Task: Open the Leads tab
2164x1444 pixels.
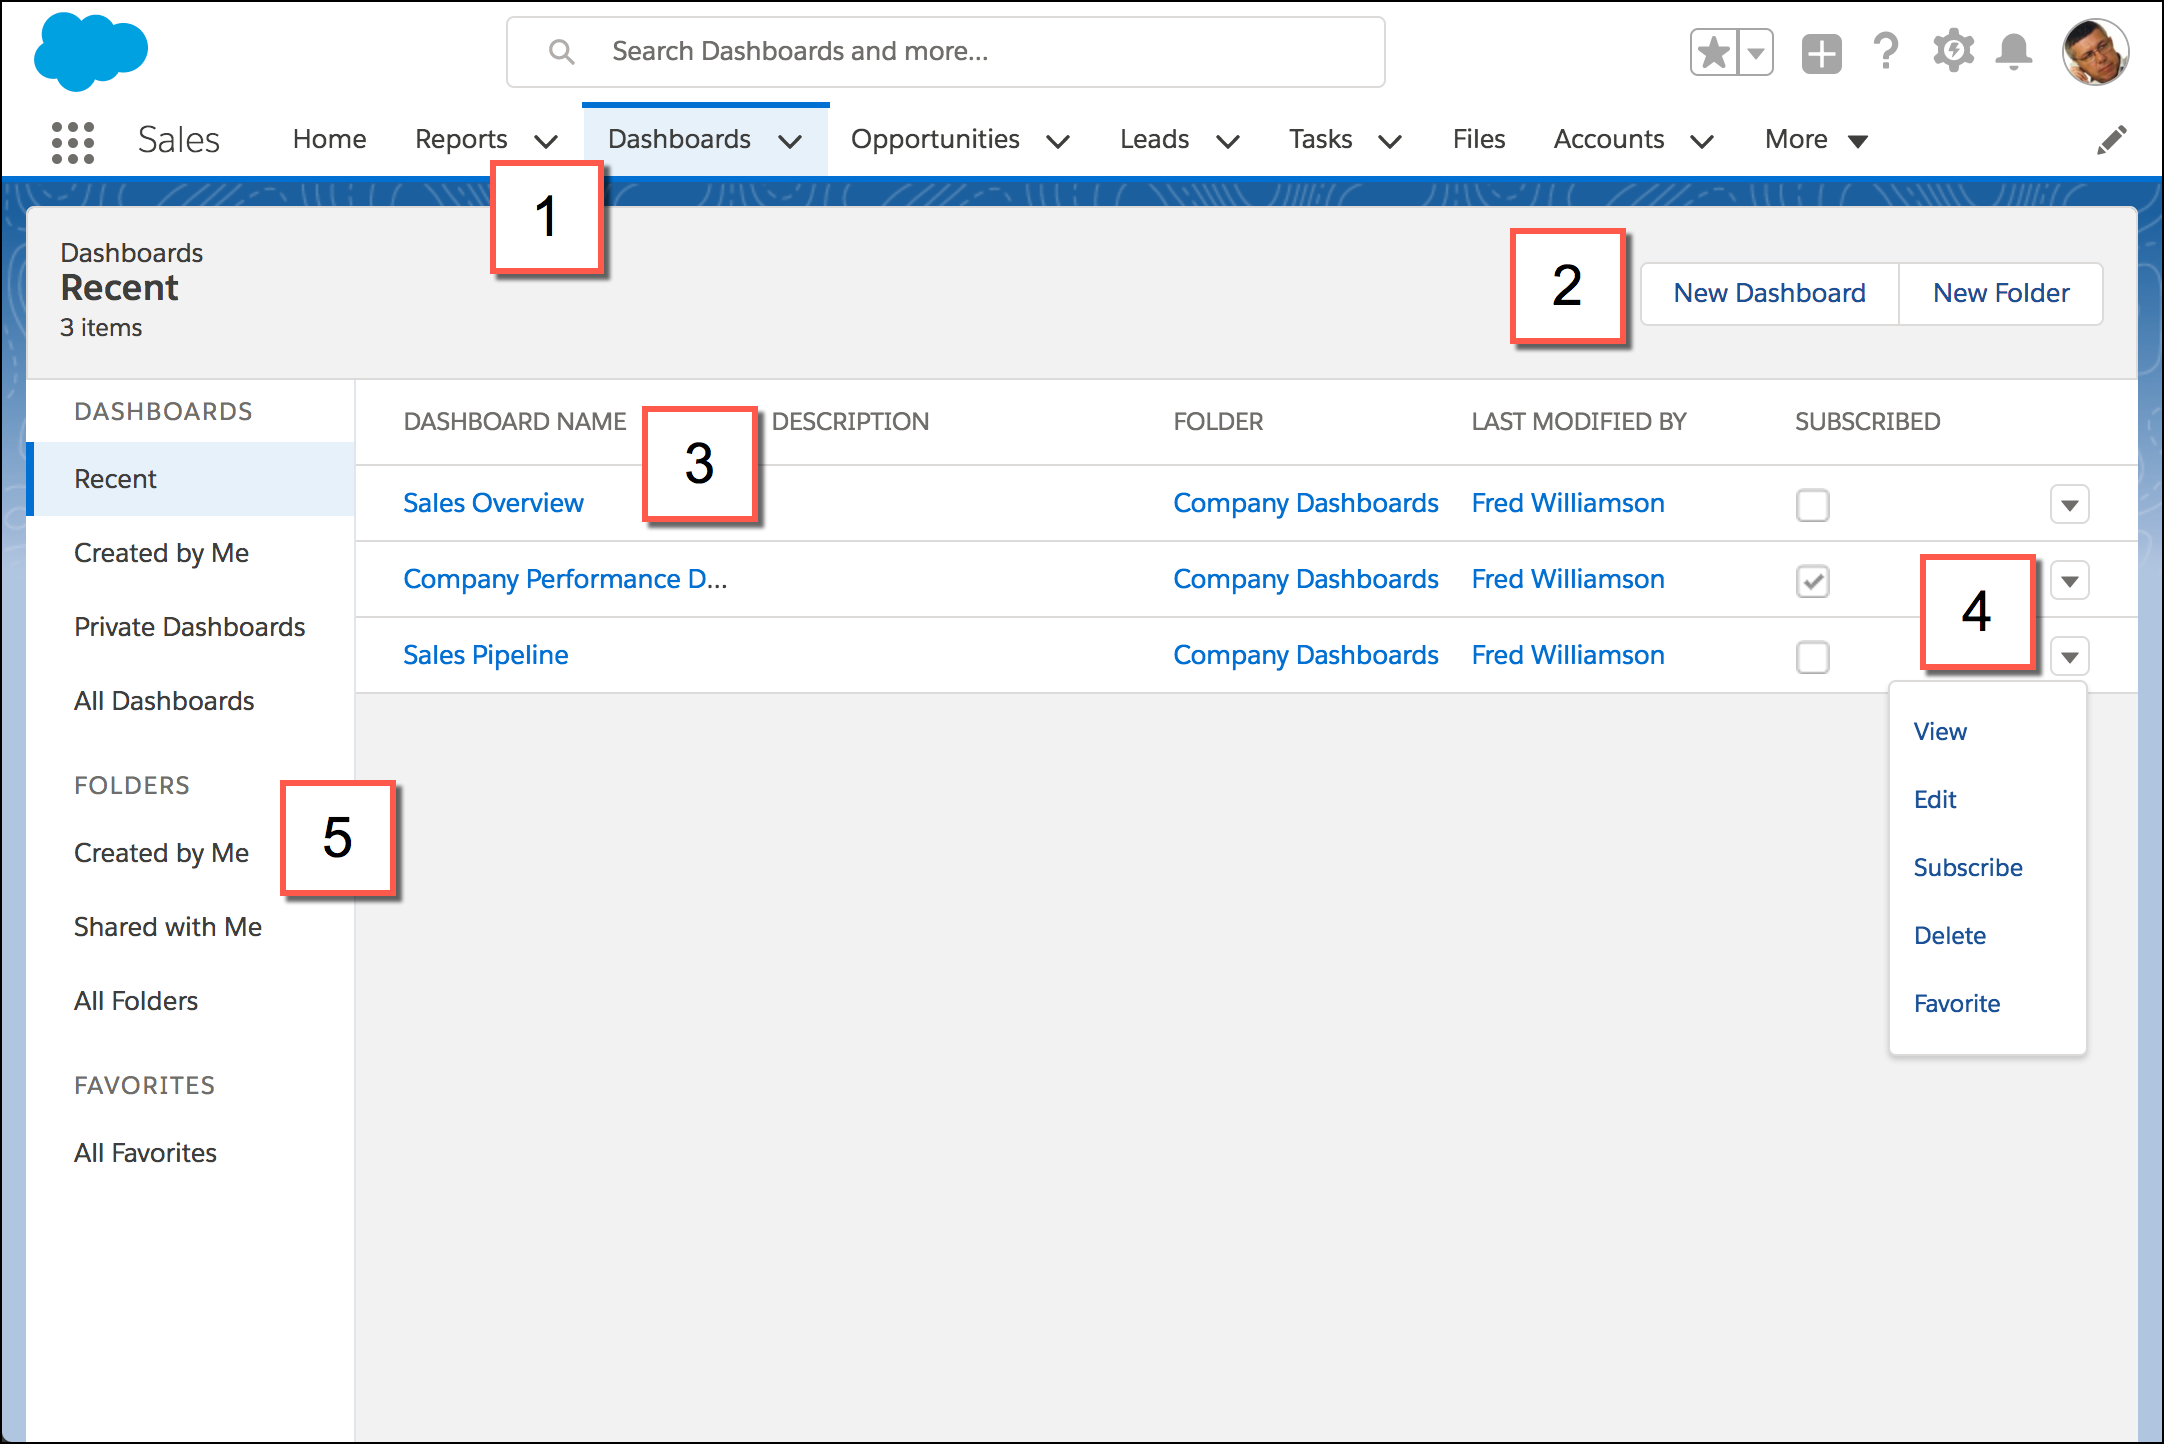Action: pos(1154,139)
